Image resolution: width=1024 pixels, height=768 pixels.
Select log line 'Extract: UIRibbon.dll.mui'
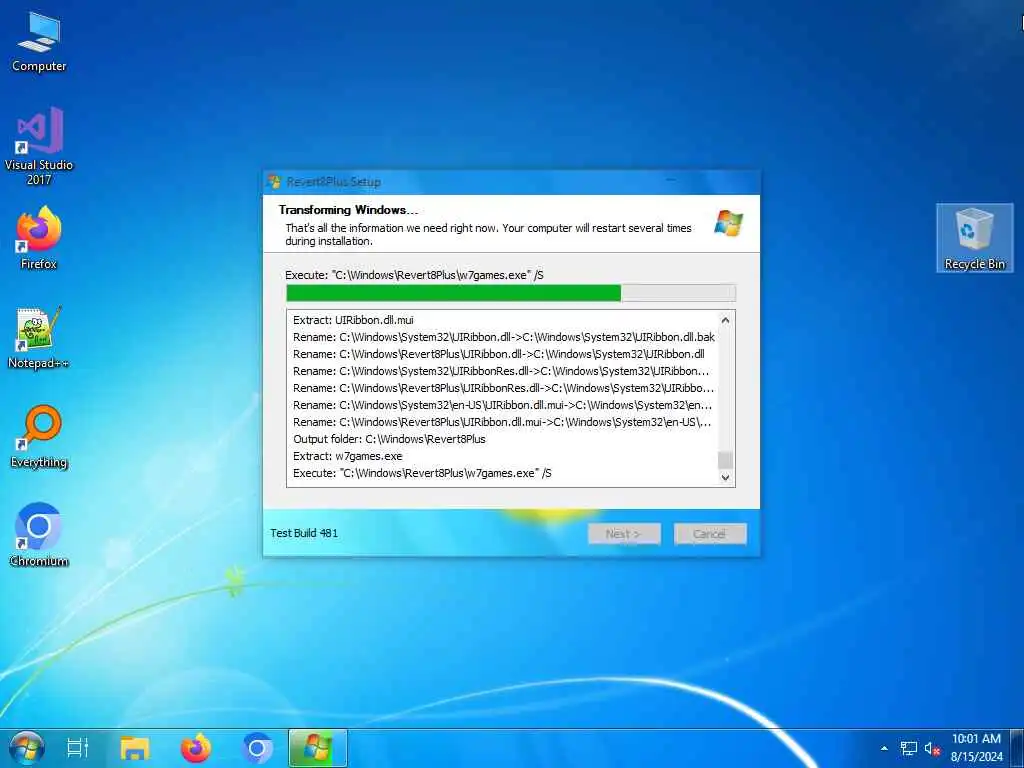pos(353,320)
